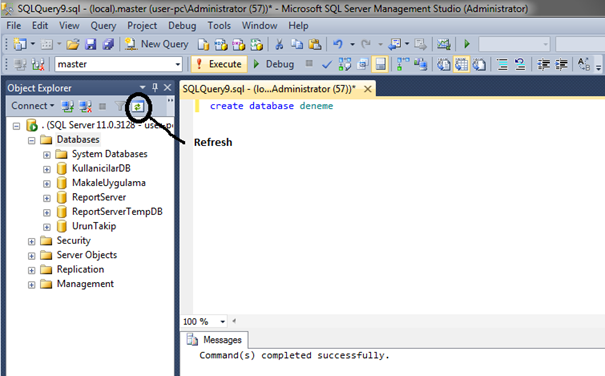The image size is (605, 376).
Task: Open the Window menu
Action: 259,25
